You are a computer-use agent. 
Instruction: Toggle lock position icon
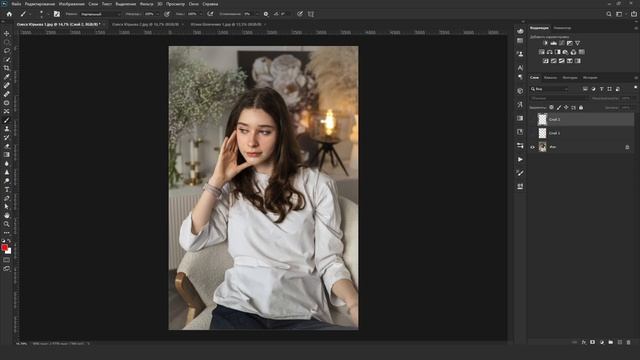coord(566,107)
